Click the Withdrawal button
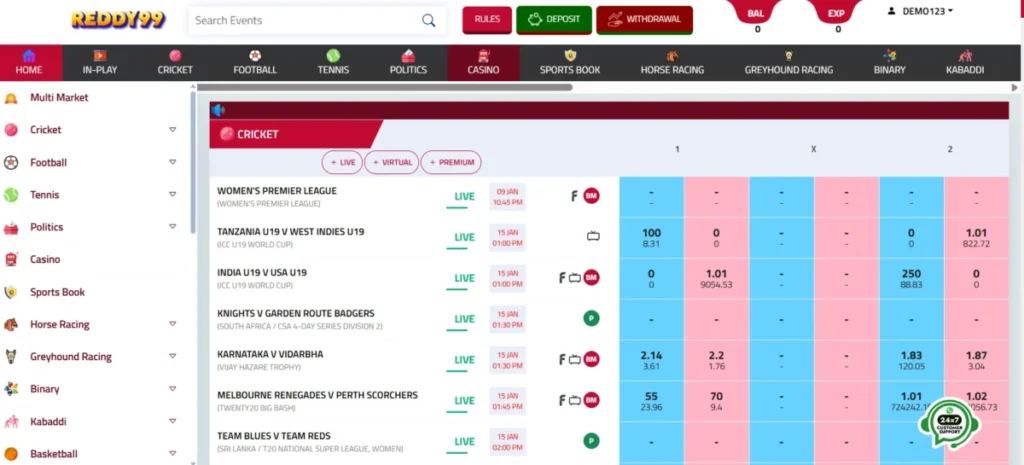Screen dimensions: 1024x465 644,19
